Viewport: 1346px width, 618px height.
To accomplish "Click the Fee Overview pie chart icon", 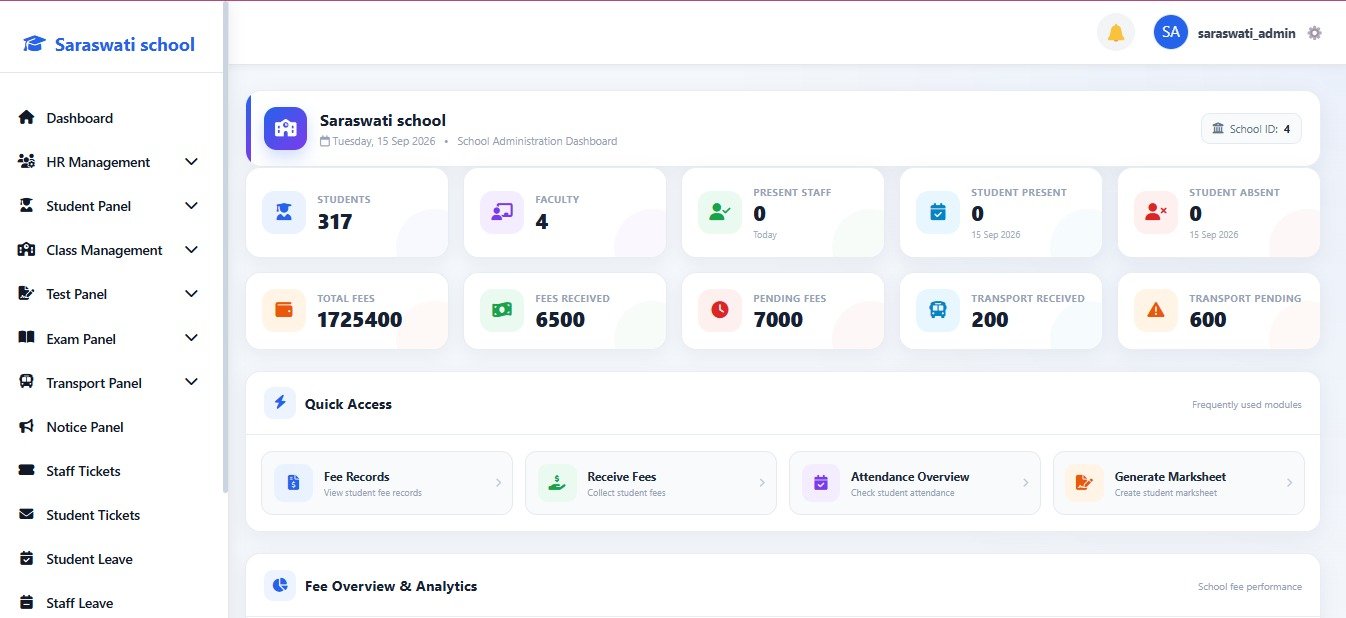I will point(280,585).
